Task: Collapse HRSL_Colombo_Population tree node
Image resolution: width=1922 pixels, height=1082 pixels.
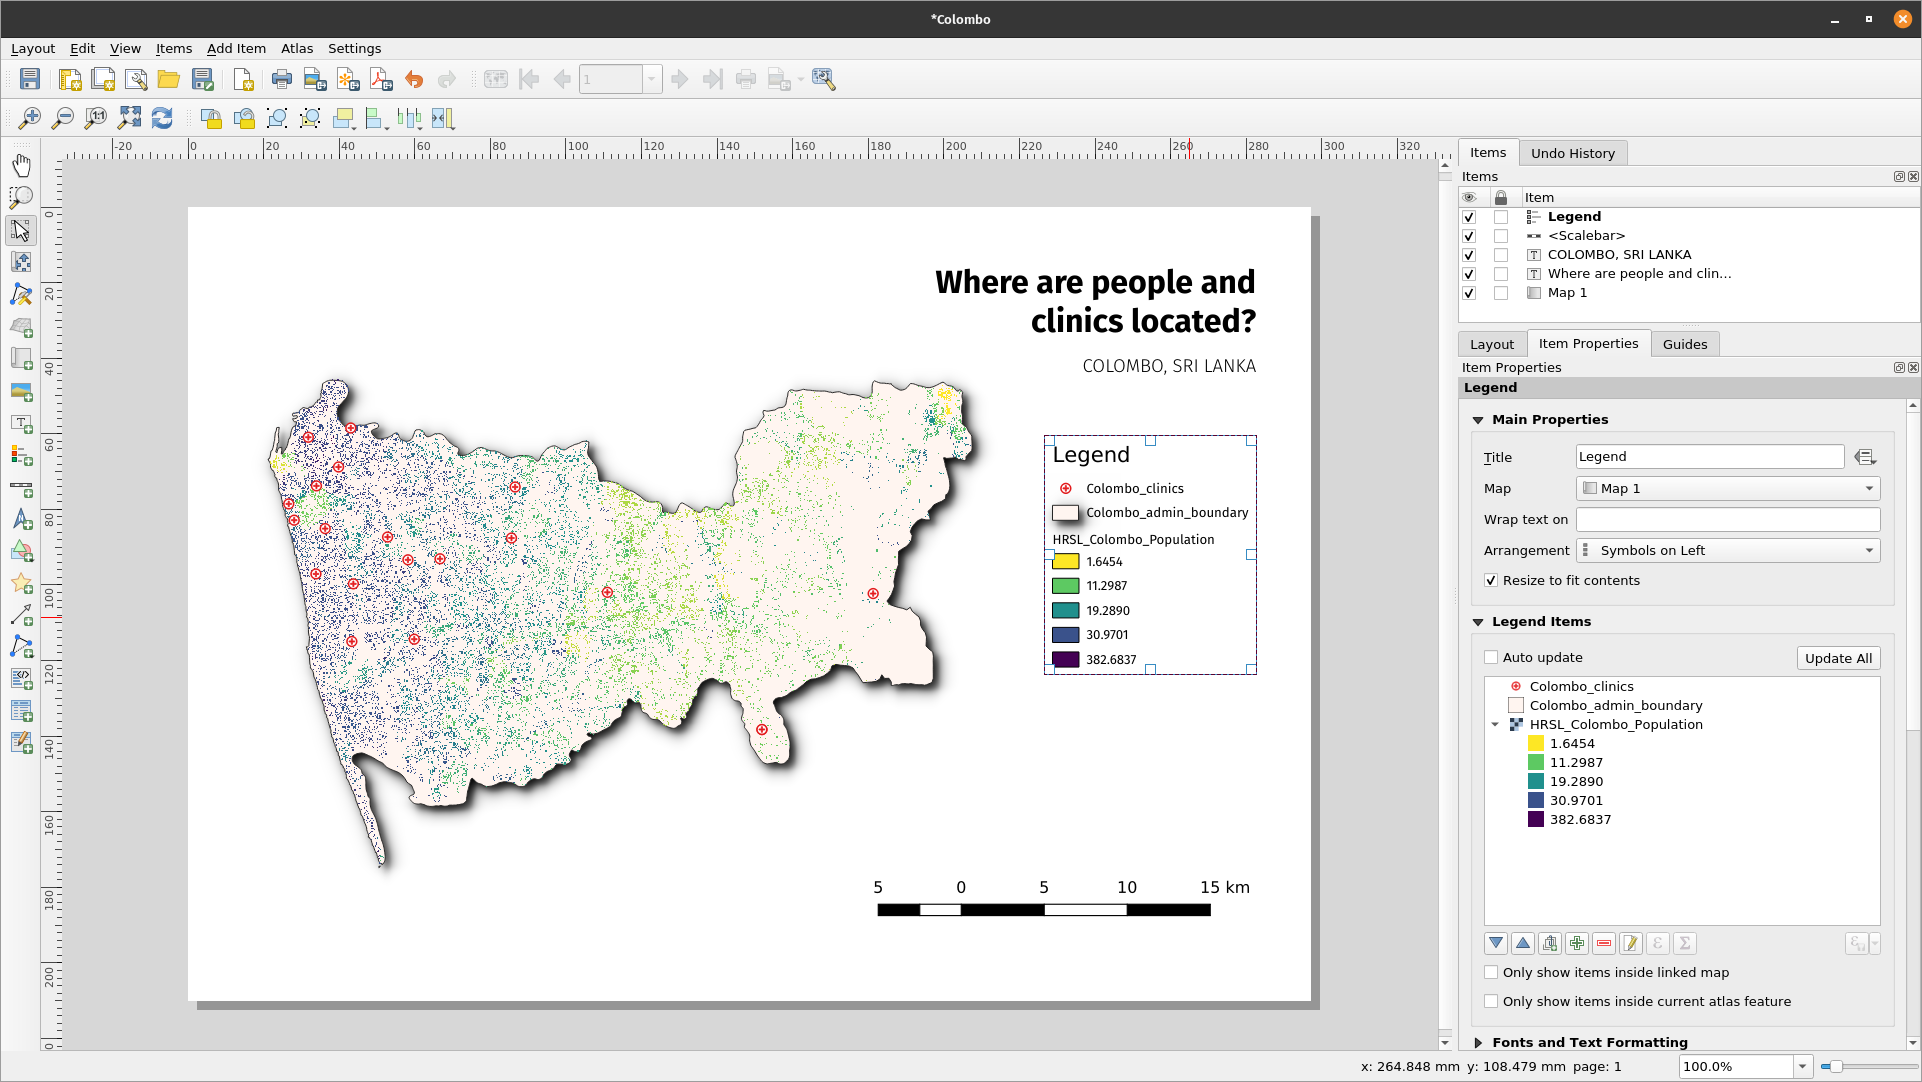Action: click(1496, 725)
